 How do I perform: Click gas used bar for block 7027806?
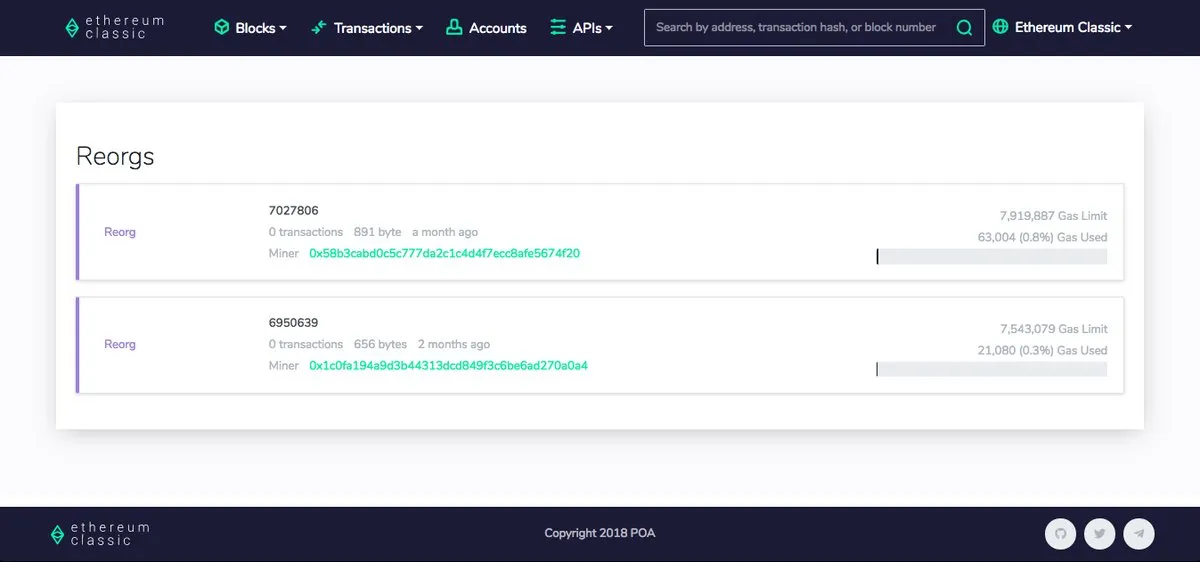pos(992,256)
